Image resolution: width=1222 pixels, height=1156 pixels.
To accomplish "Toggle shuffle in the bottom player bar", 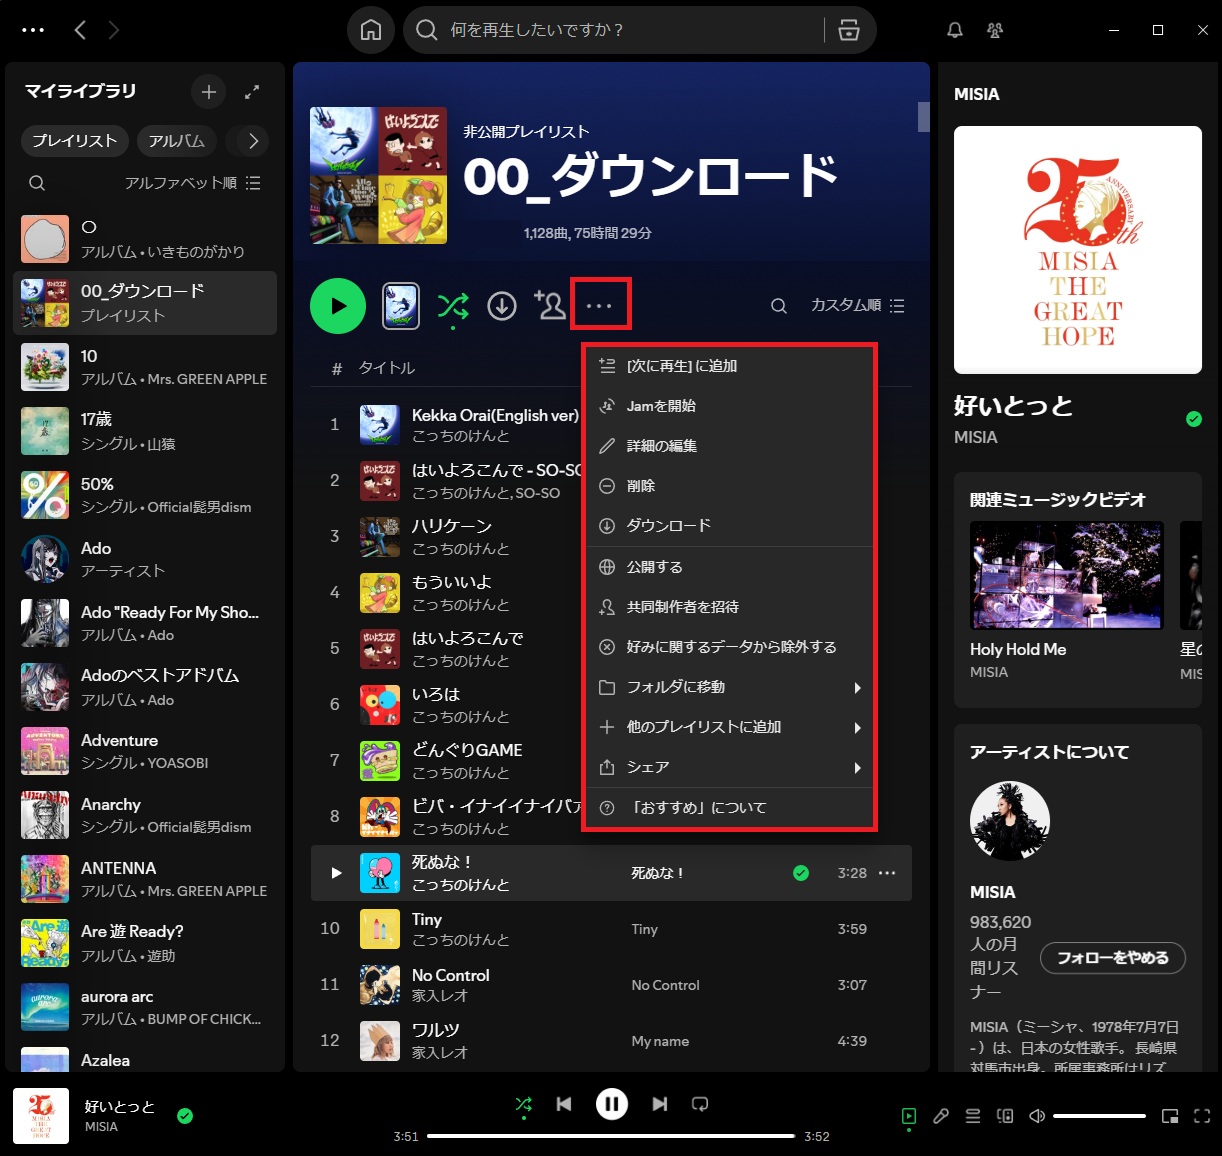I will 523,1104.
